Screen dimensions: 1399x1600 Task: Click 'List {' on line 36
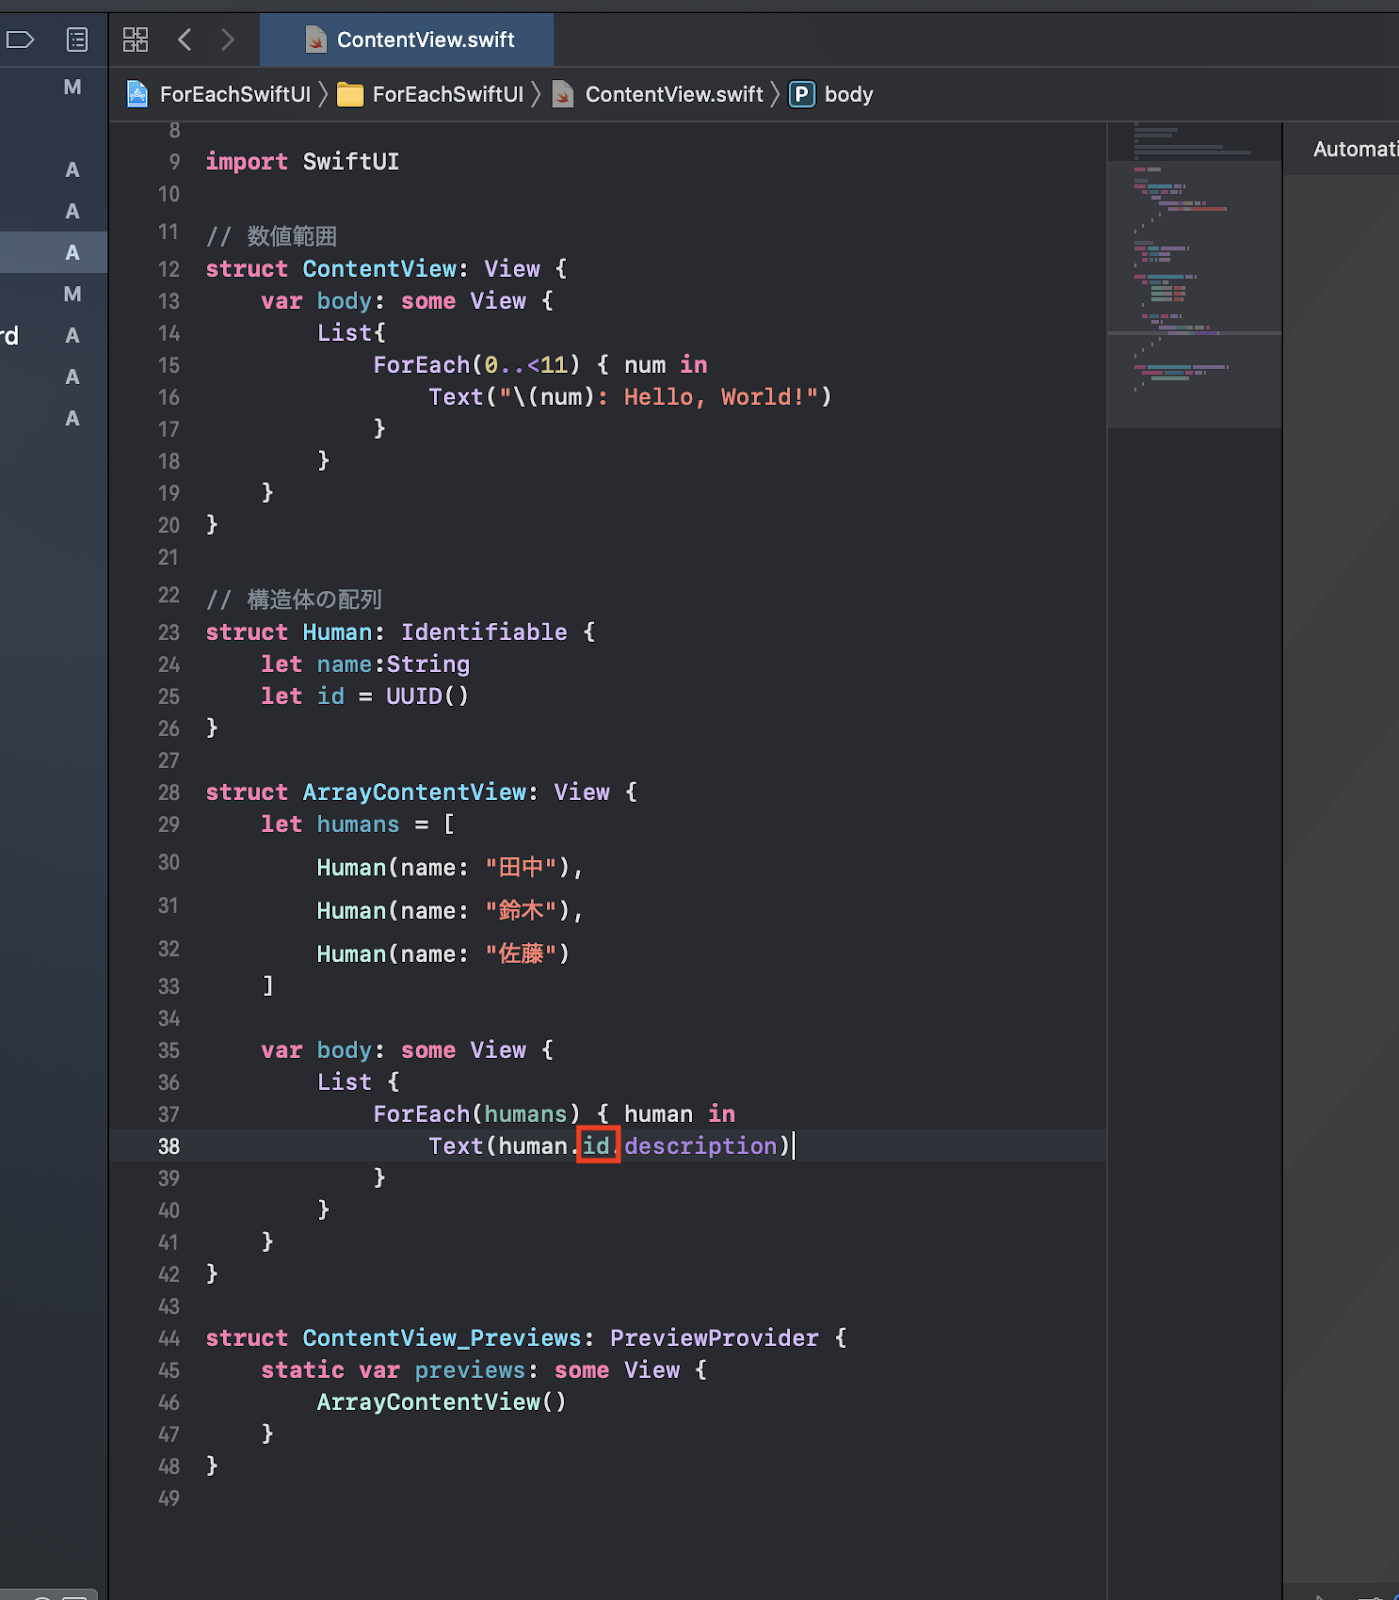358,1082
